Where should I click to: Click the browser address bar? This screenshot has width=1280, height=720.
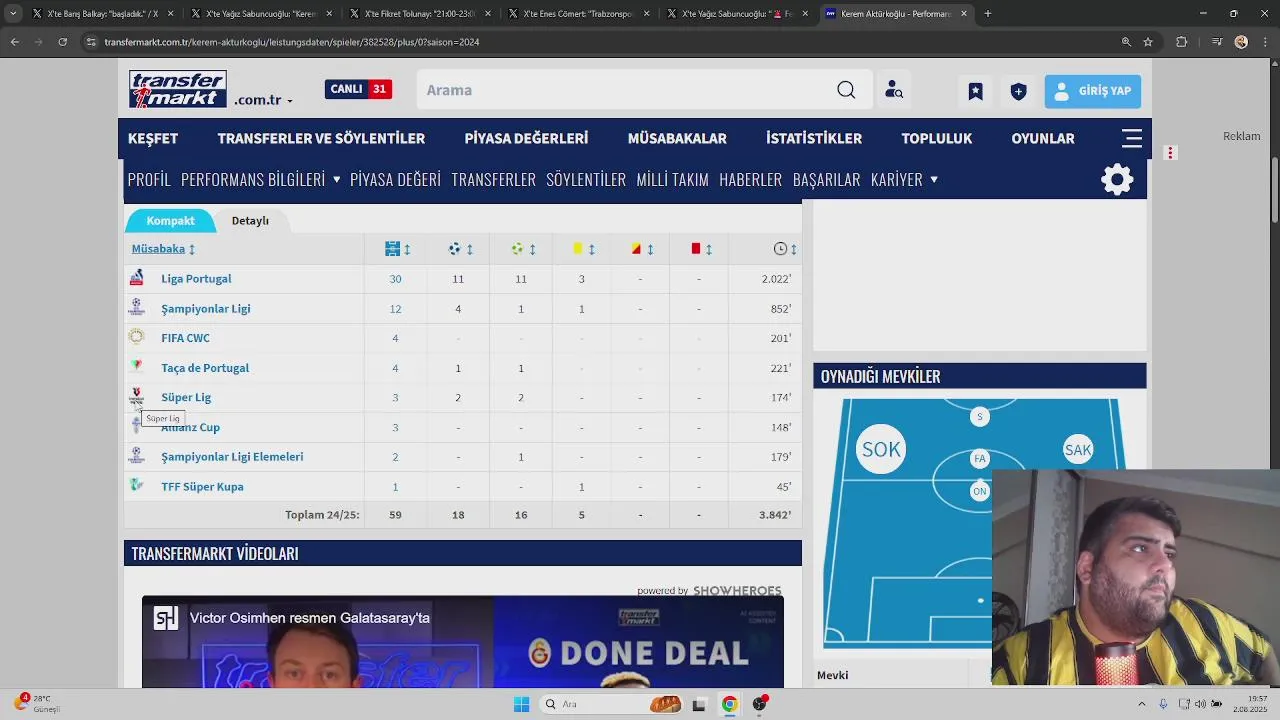pyautogui.click(x=600, y=42)
